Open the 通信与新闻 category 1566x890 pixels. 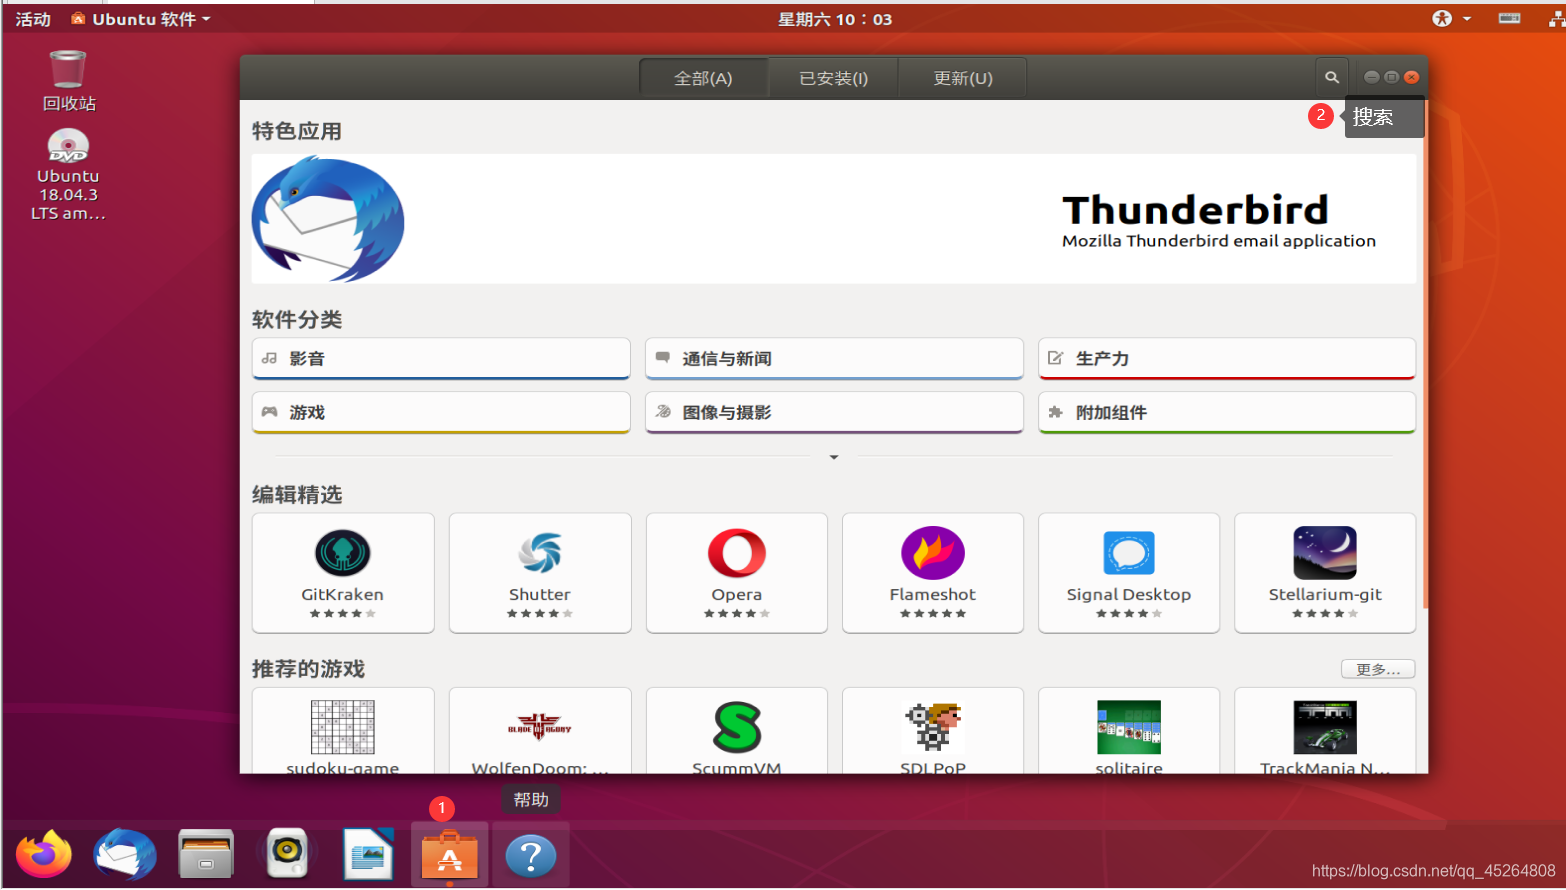833,358
